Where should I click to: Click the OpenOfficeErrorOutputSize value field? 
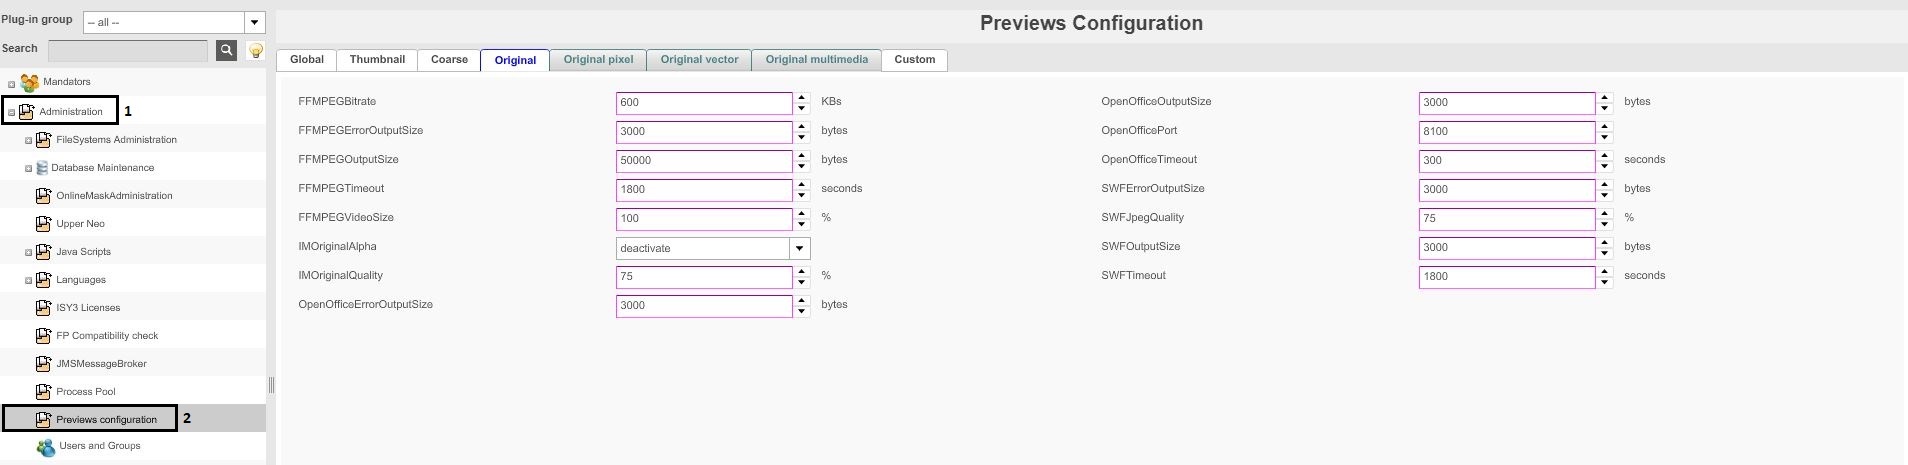coord(704,306)
